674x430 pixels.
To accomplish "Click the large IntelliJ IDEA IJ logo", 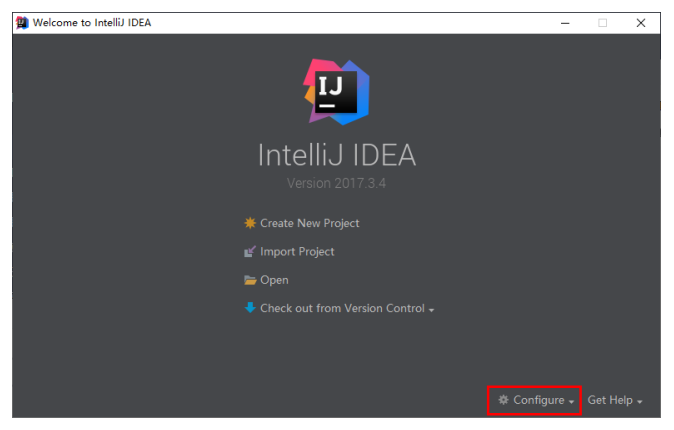I will (337, 92).
